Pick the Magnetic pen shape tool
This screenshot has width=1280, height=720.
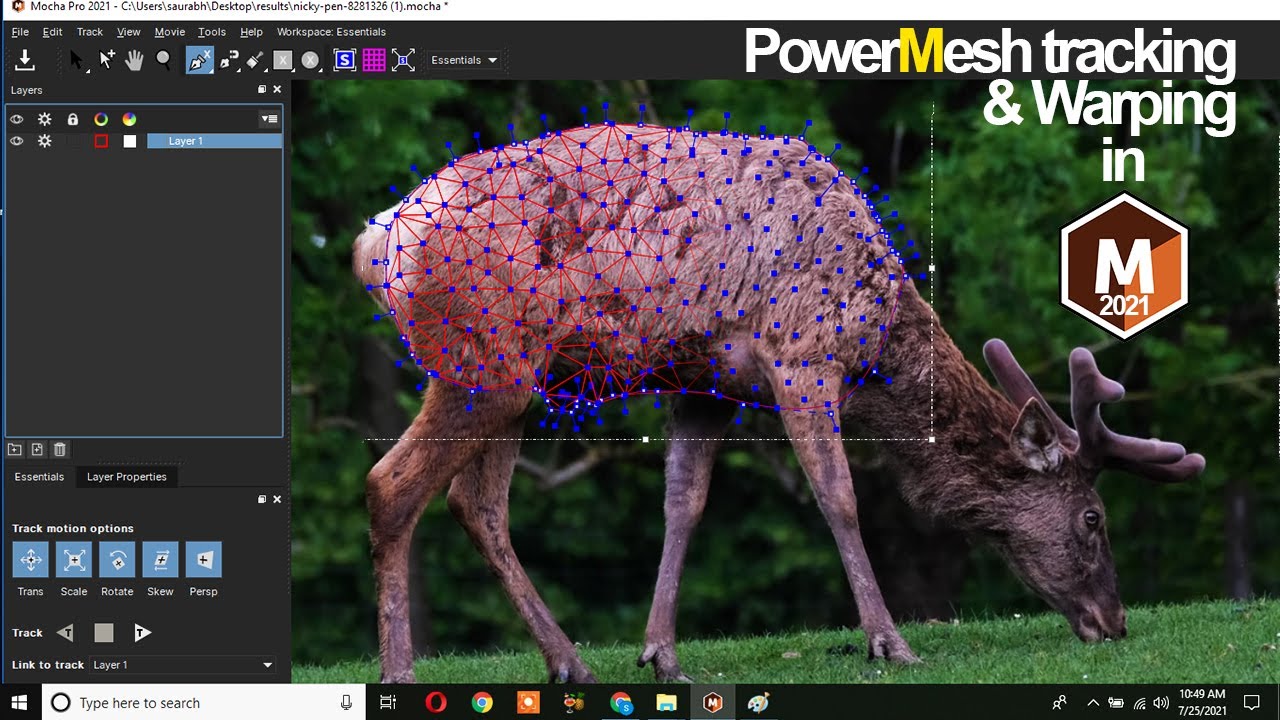pos(229,60)
